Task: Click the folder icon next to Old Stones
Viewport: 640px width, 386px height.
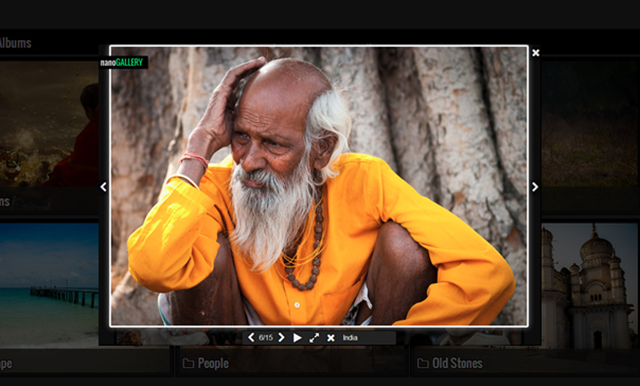Action: point(423,363)
